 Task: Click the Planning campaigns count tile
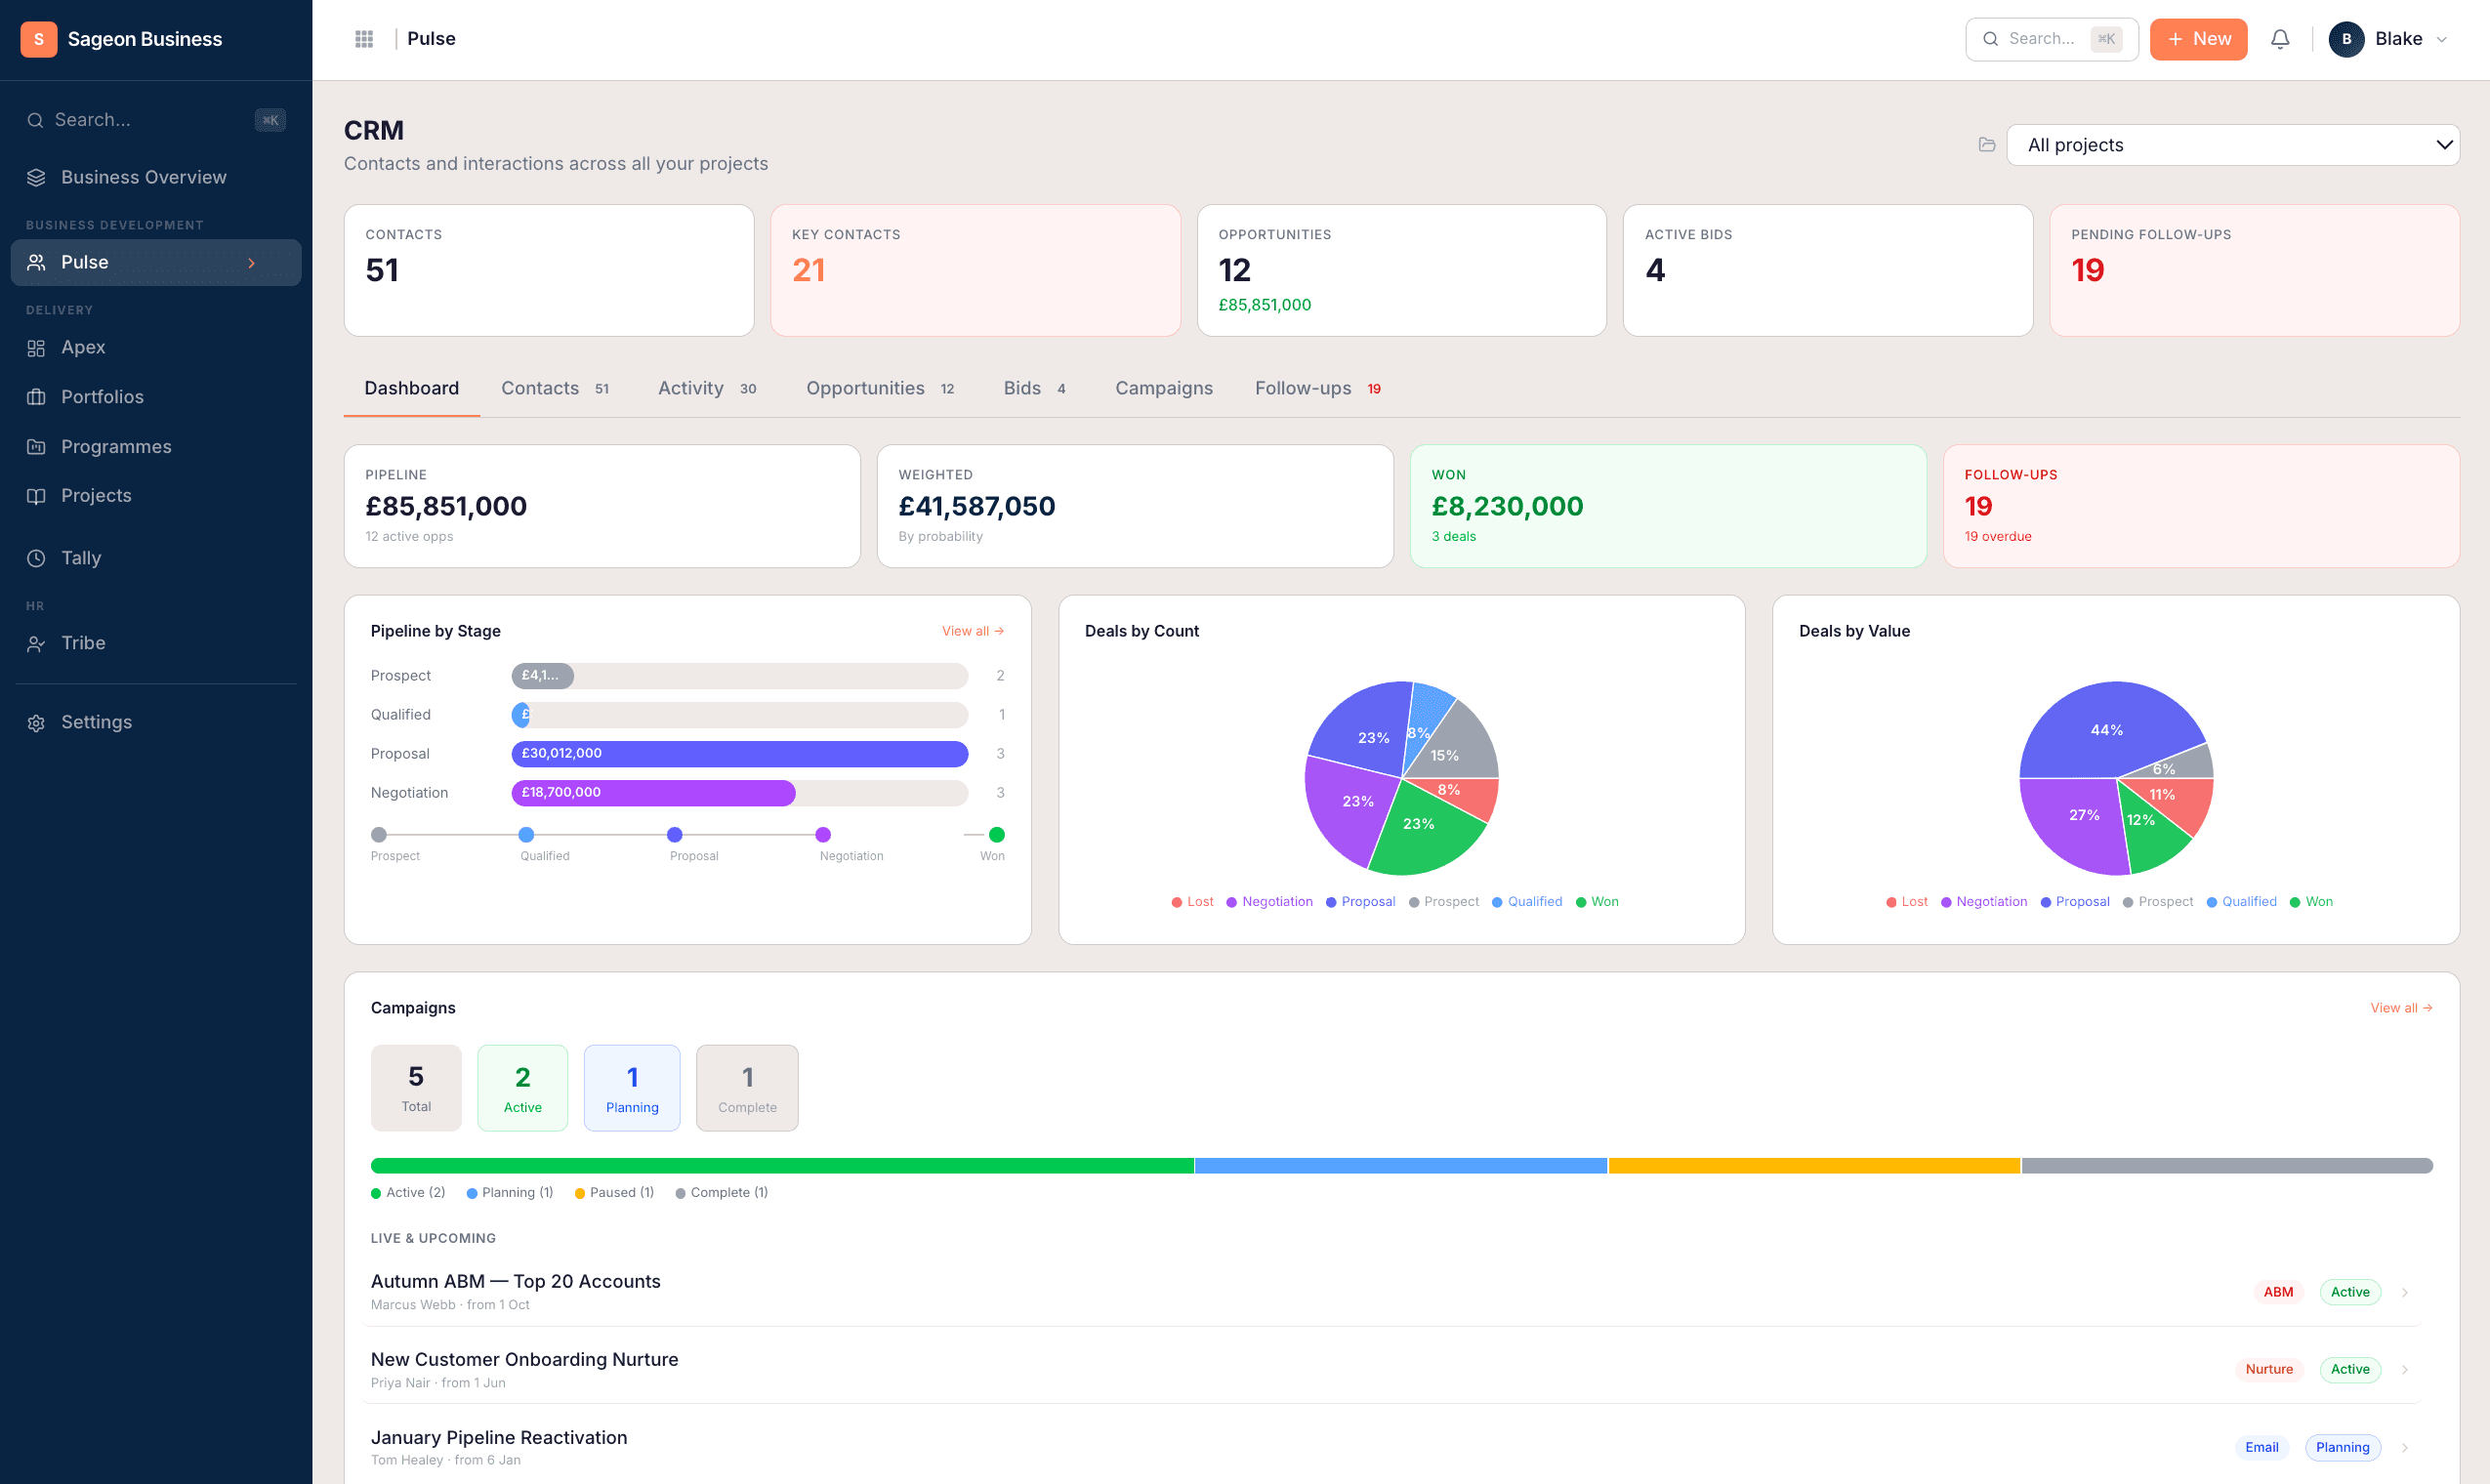point(632,1088)
